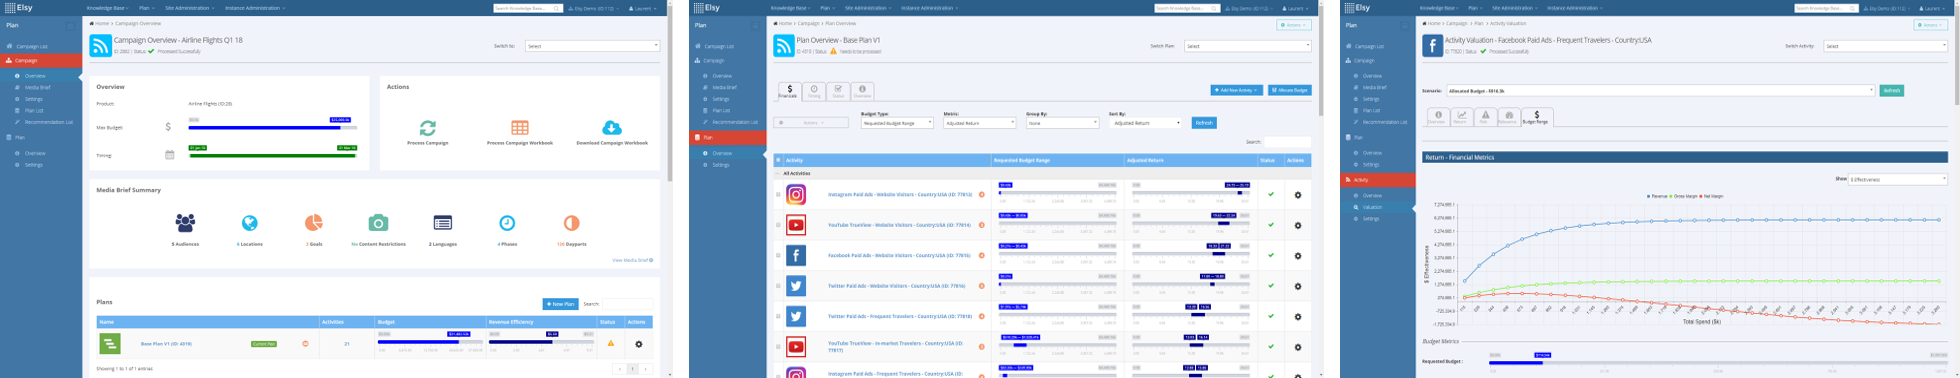Toggle checkbox for Facebook Website Visitors row
The image size is (1960, 378).
click(778, 256)
